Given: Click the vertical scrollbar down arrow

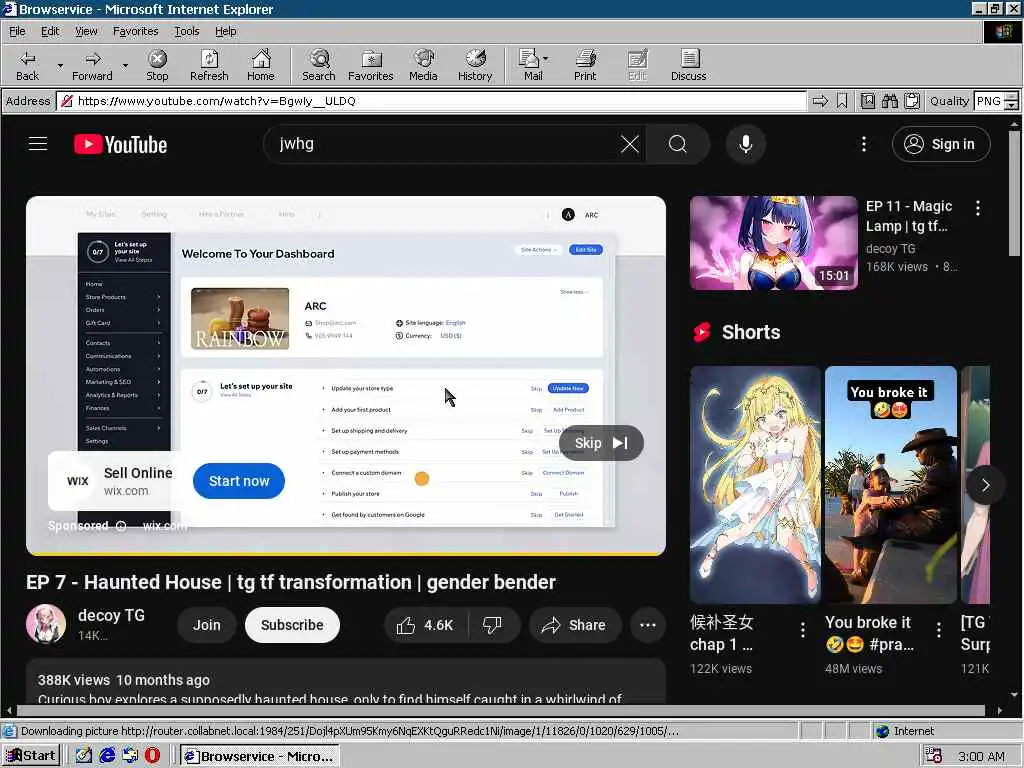Looking at the screenshot, I should click(1014, 695).
